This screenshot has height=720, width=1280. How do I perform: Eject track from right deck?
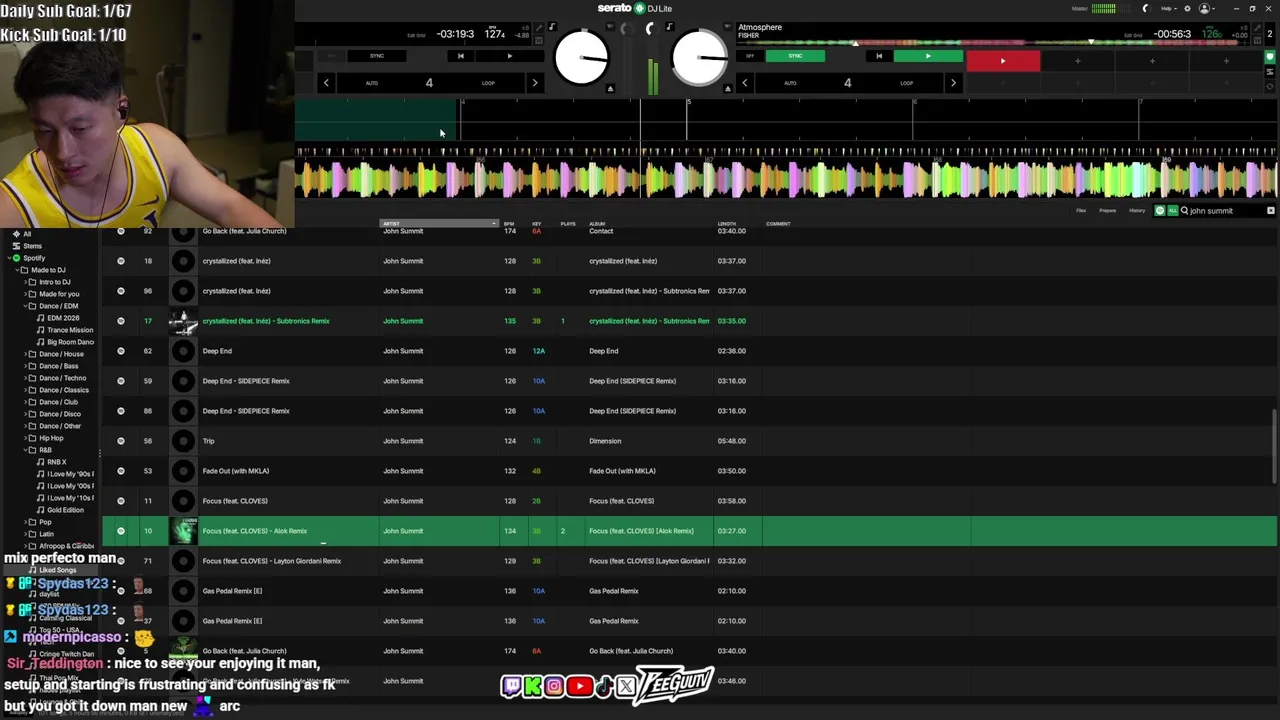[x=728, y=89]
